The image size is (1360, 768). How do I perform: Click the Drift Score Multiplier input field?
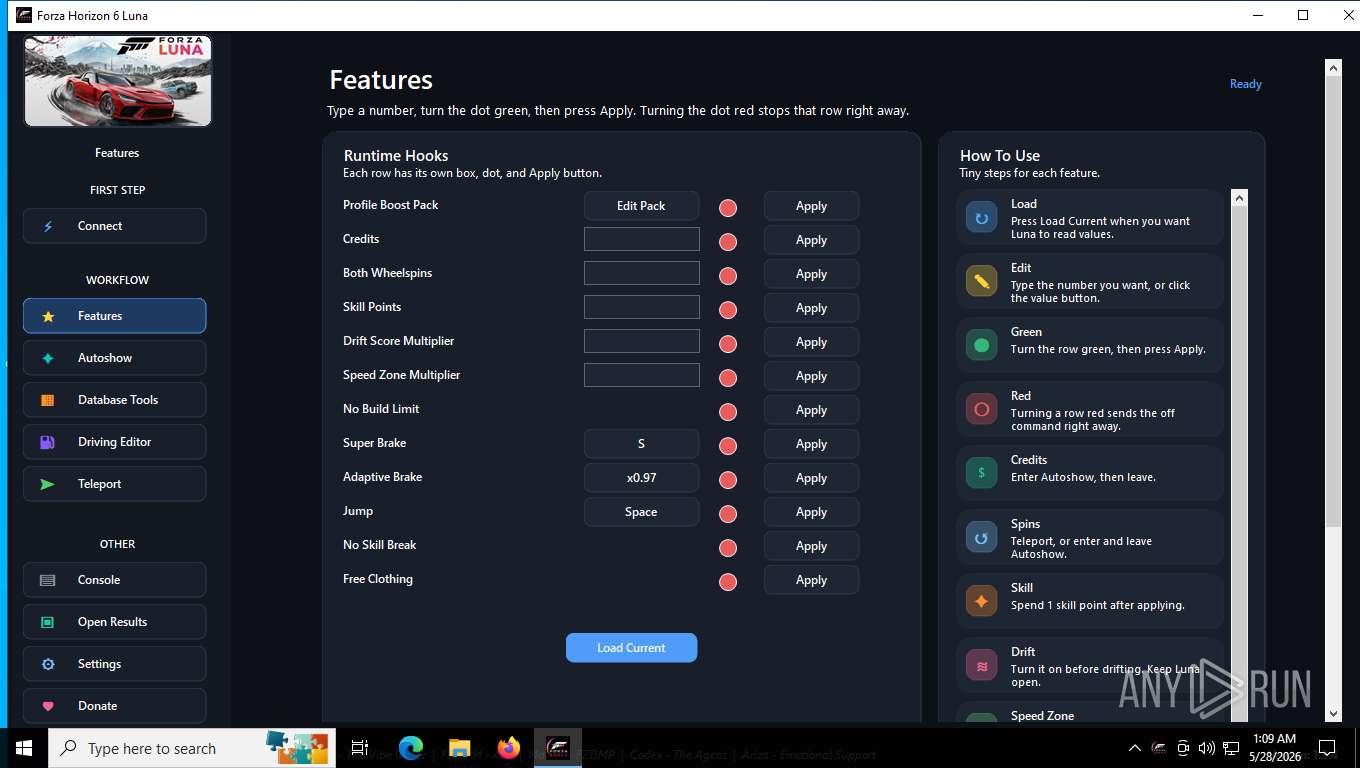point(642,341)
